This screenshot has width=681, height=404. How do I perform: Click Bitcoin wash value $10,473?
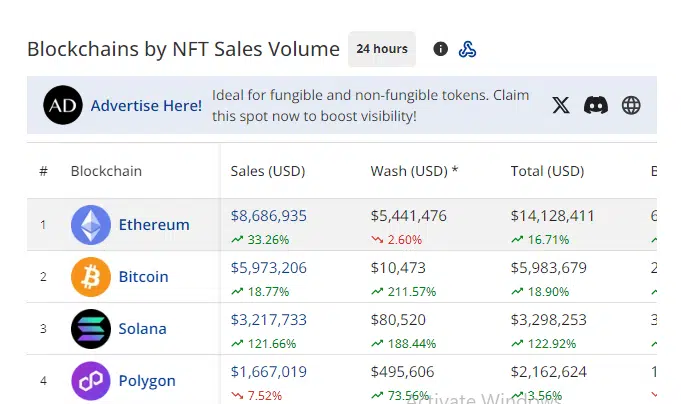tap(398, 268)
